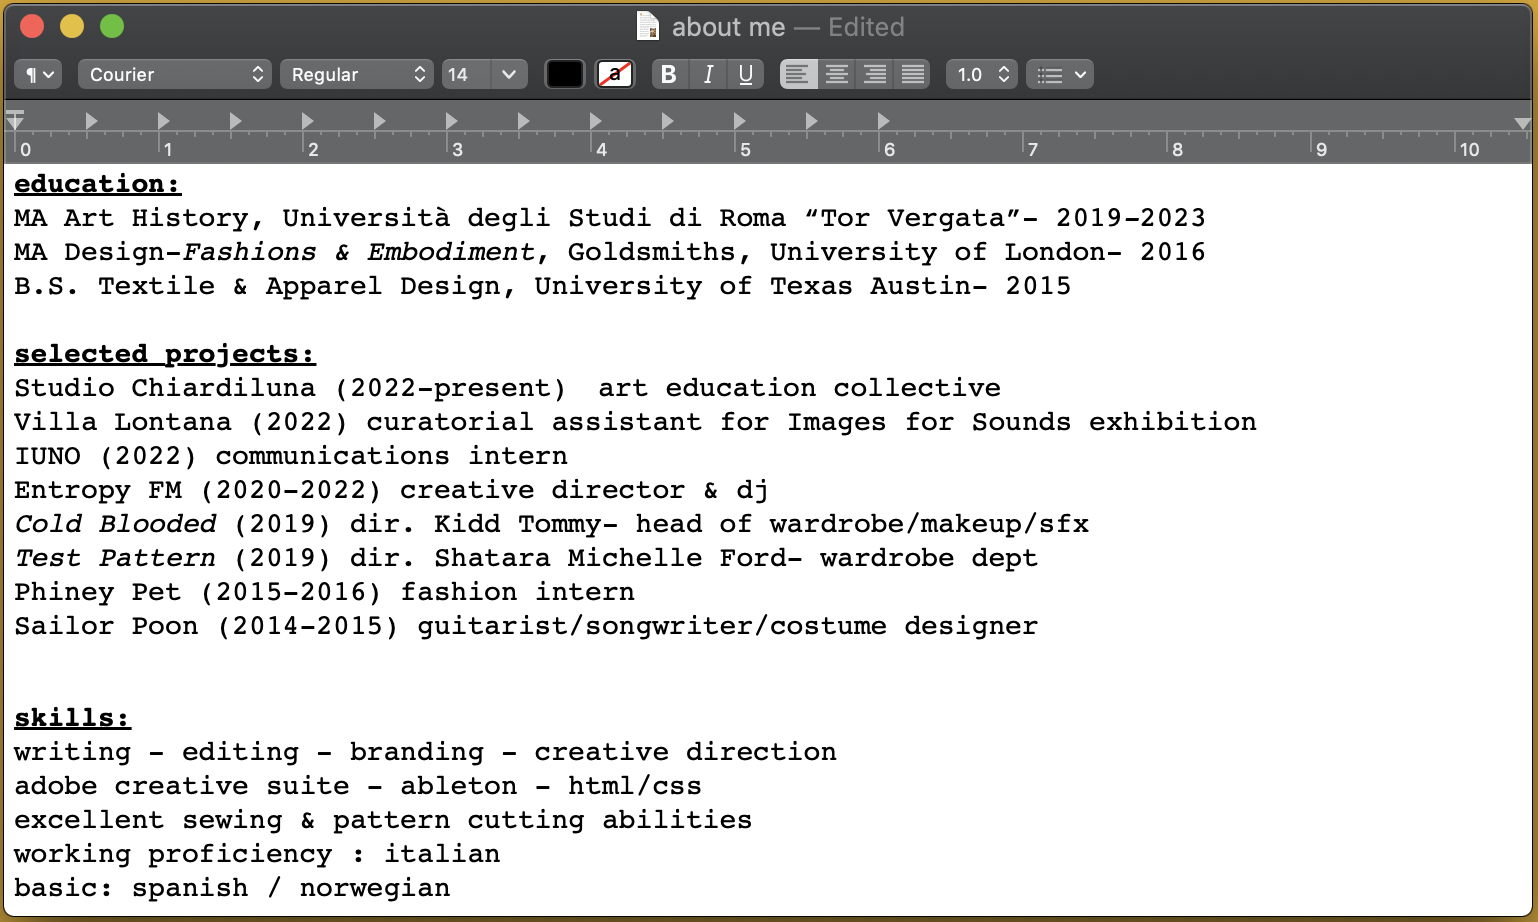Open the Courier font family dropdown
The height and width of the screenshot is (922, 1538).
point(174,74)
